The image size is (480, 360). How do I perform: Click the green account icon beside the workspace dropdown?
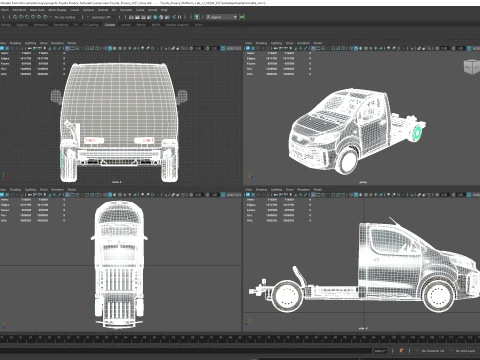coord(242,17)
